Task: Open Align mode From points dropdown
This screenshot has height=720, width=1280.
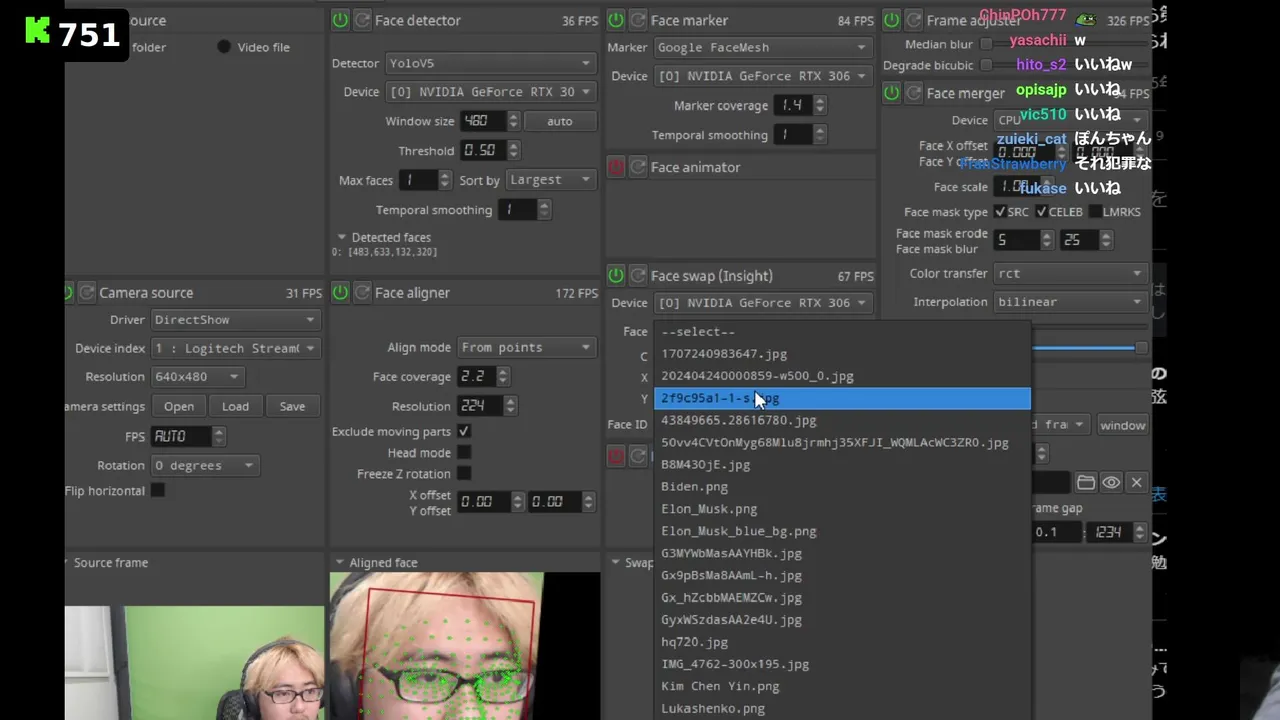Action: pos(526,347)
